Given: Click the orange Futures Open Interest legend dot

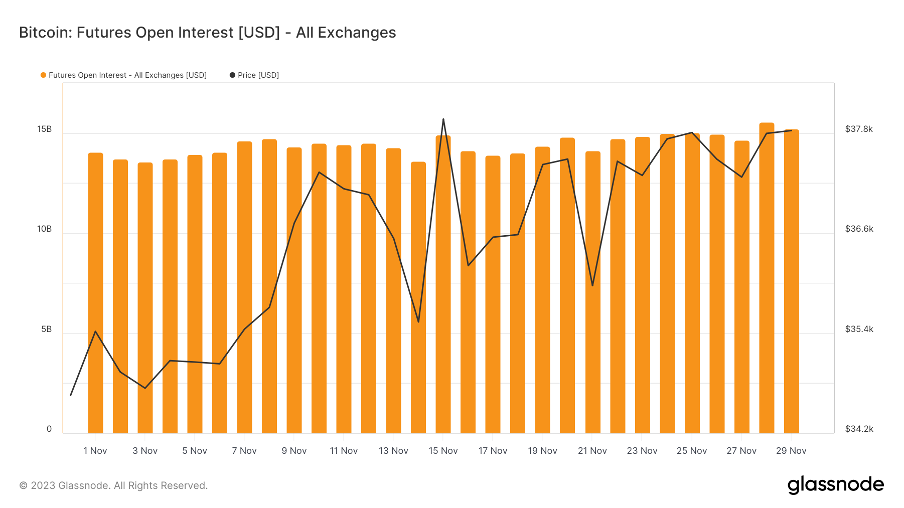Looking at the screenshot, I should click(x=43, y=75).
